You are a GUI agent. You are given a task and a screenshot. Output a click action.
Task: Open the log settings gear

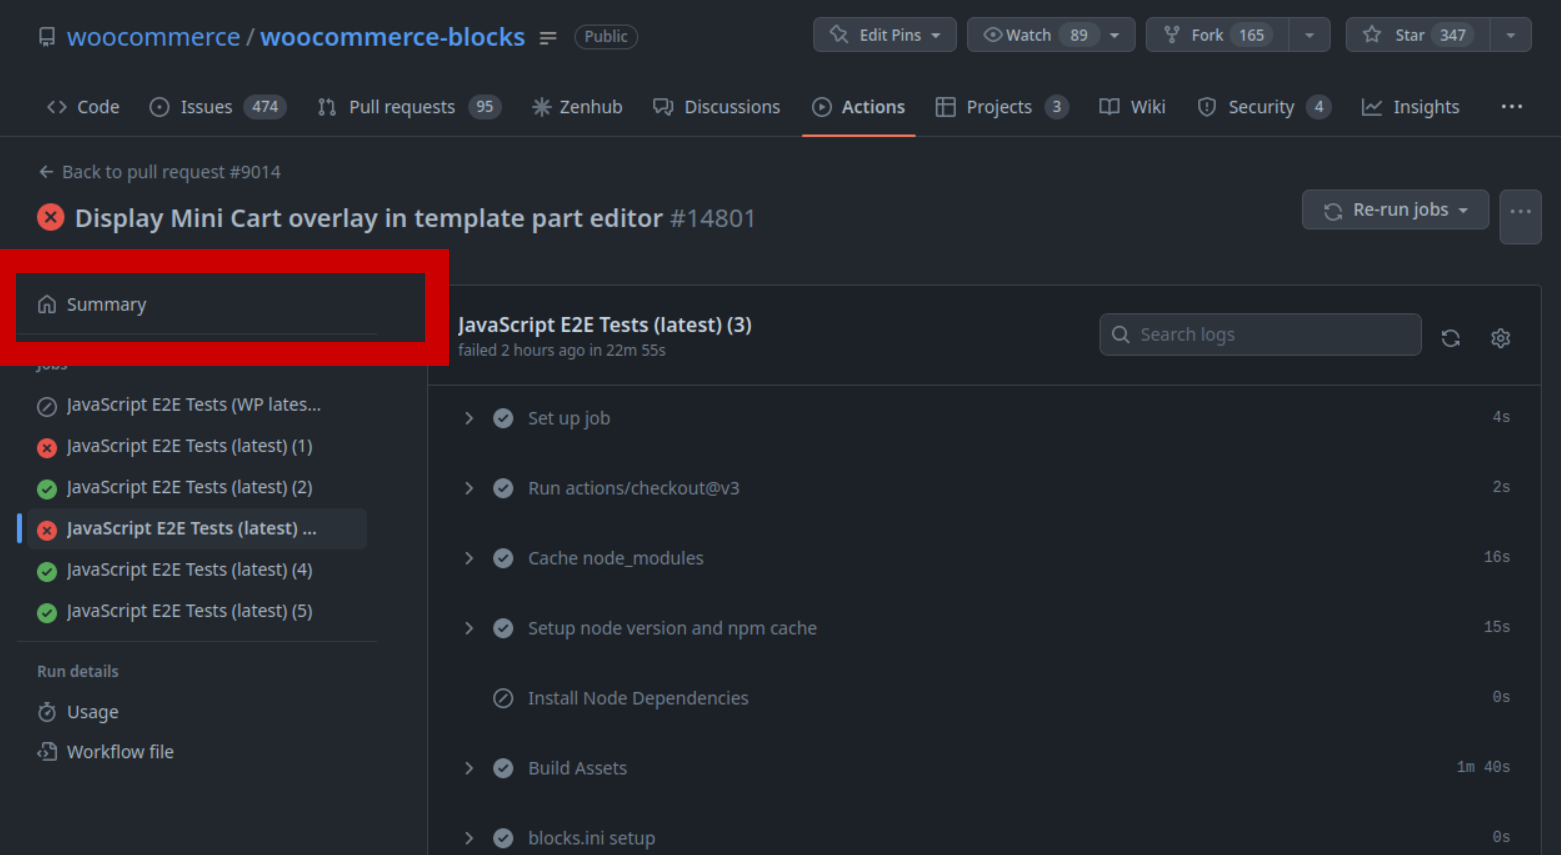1501,338
